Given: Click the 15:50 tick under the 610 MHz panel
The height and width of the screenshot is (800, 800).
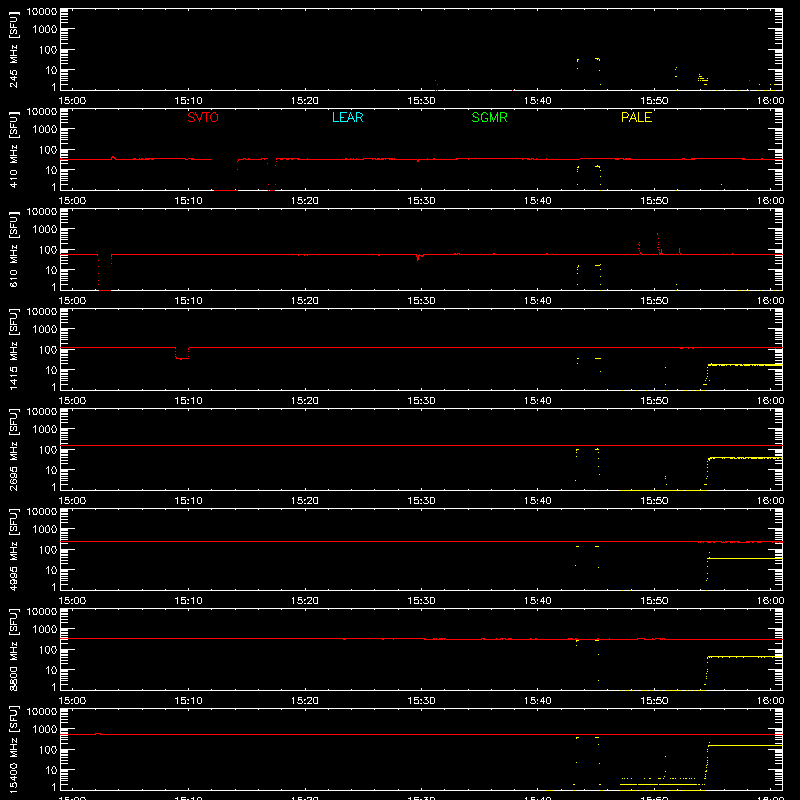Looking at the screenshot, I should (x=654, y=301).
